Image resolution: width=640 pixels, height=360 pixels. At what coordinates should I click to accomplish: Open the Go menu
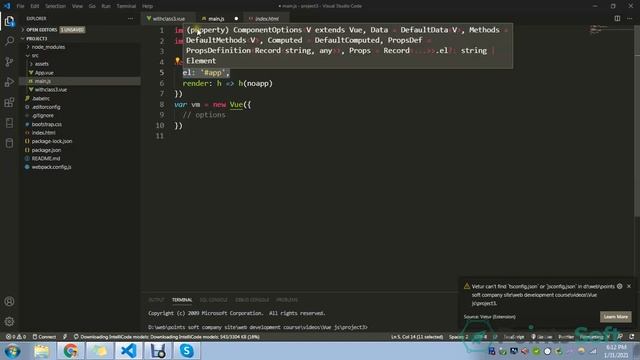[x=92, y=6]
